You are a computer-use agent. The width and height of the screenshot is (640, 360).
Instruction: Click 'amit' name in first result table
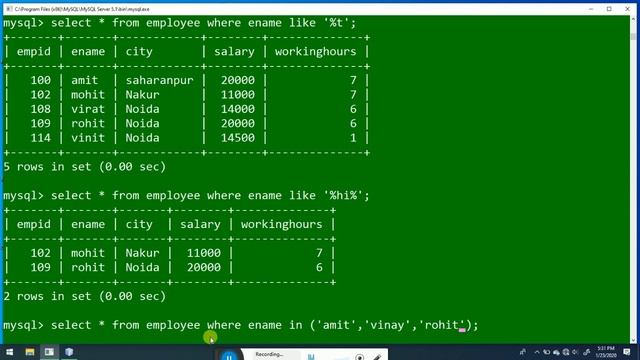(84, 80)
